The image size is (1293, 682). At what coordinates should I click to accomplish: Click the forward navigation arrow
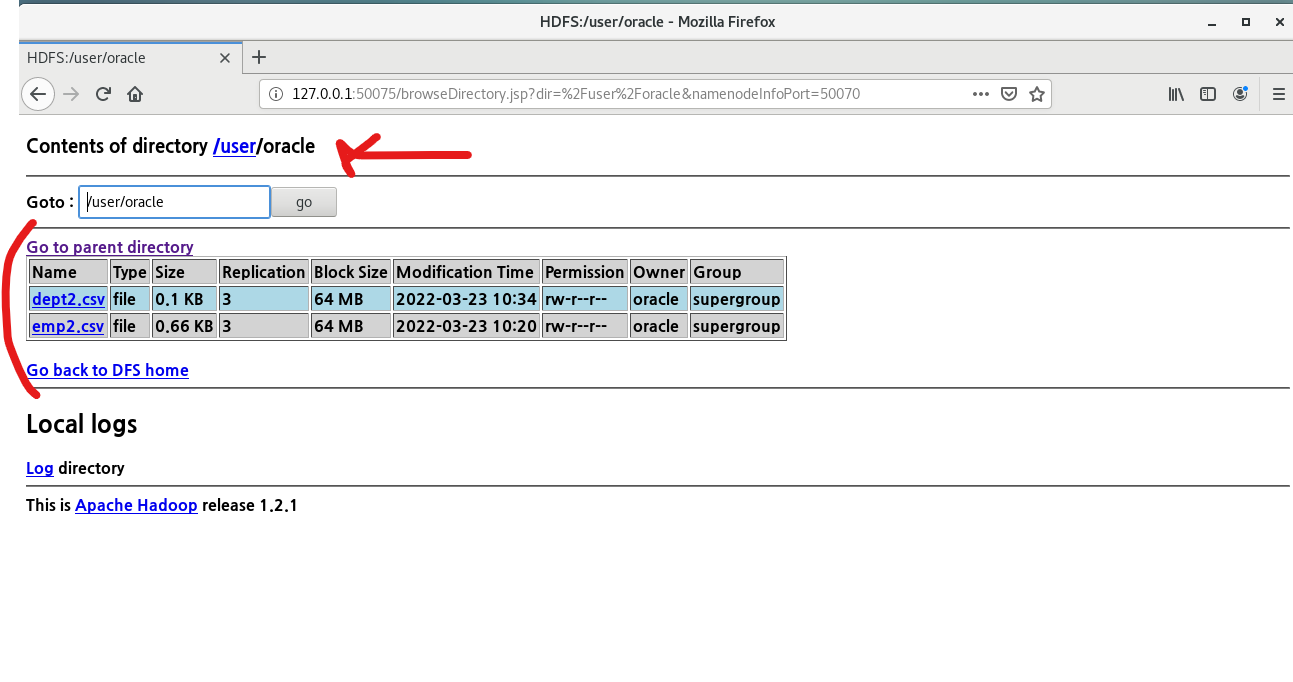coord(71,94)
